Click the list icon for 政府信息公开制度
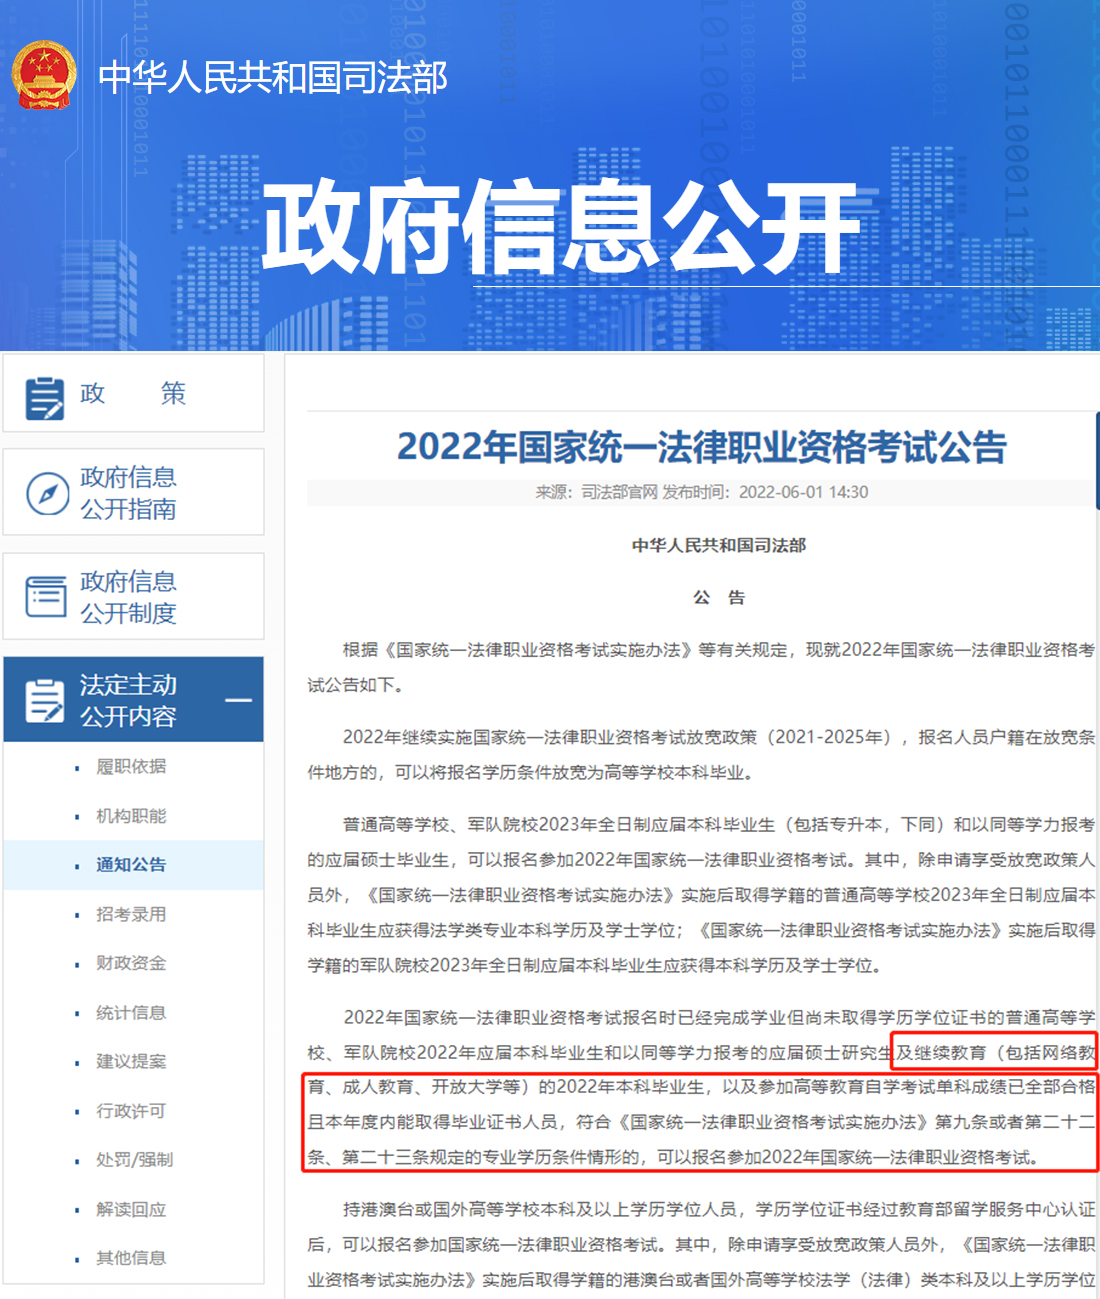The image size is (1100, 1299). coord(46,597)
